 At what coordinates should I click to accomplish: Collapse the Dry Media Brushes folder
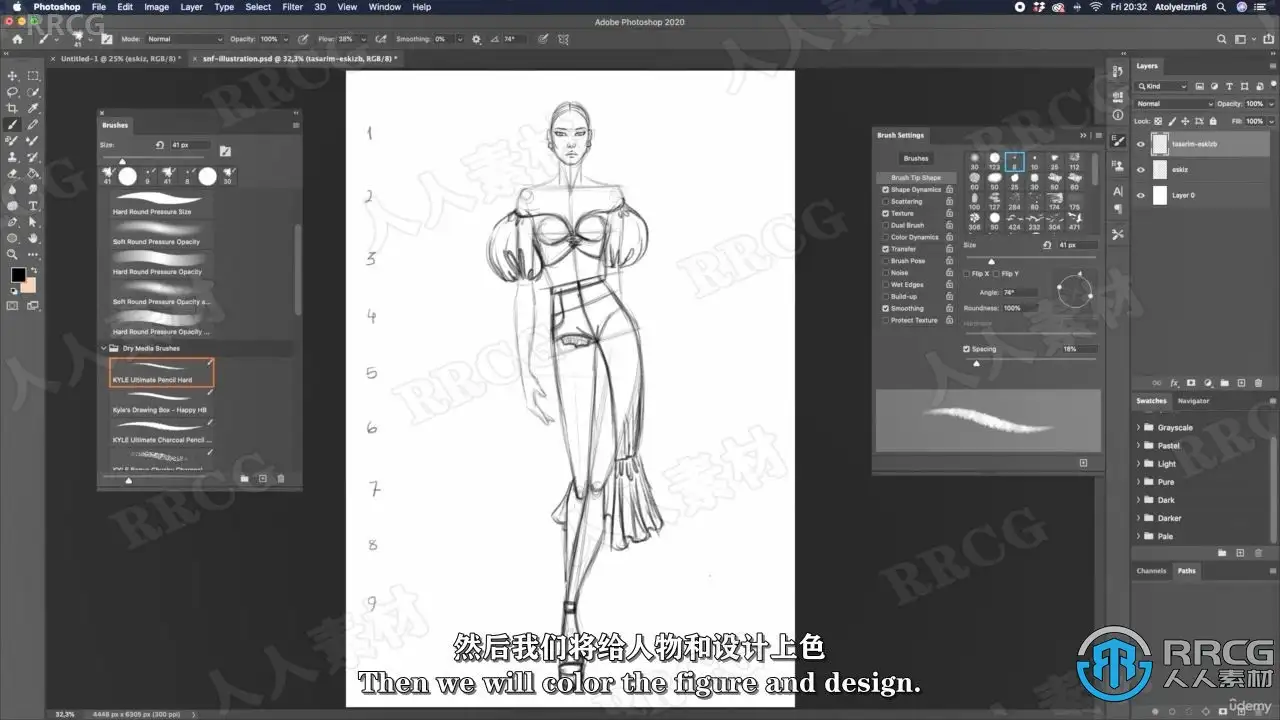tap(104, 348)
